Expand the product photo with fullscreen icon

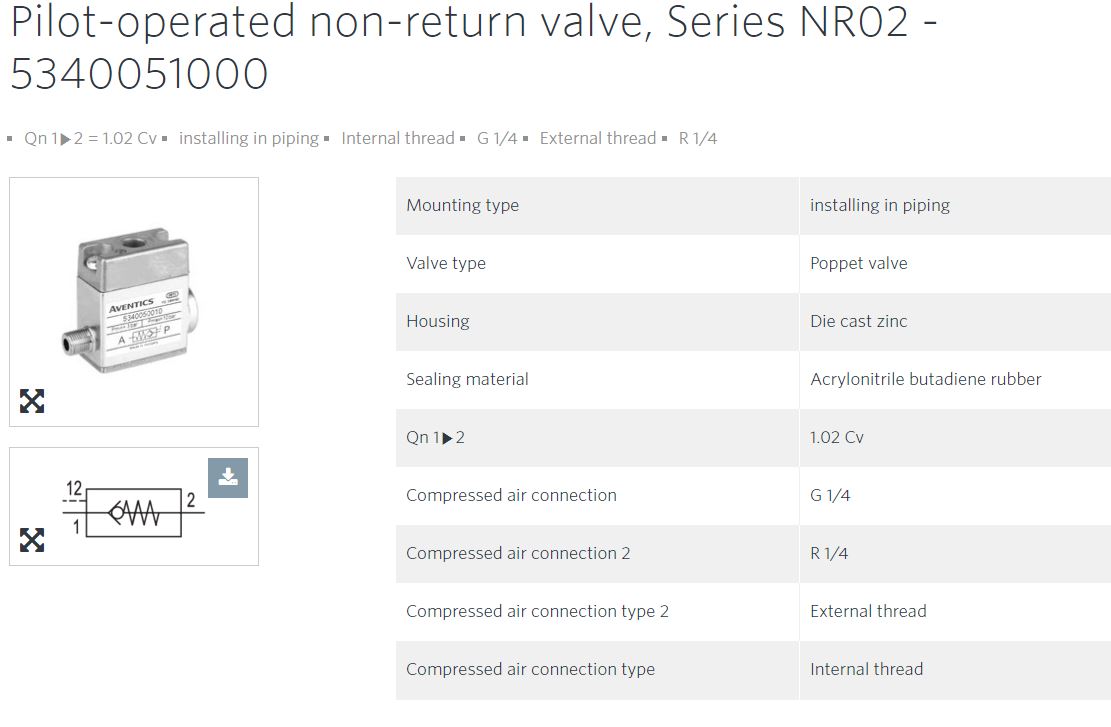(32, 401)
